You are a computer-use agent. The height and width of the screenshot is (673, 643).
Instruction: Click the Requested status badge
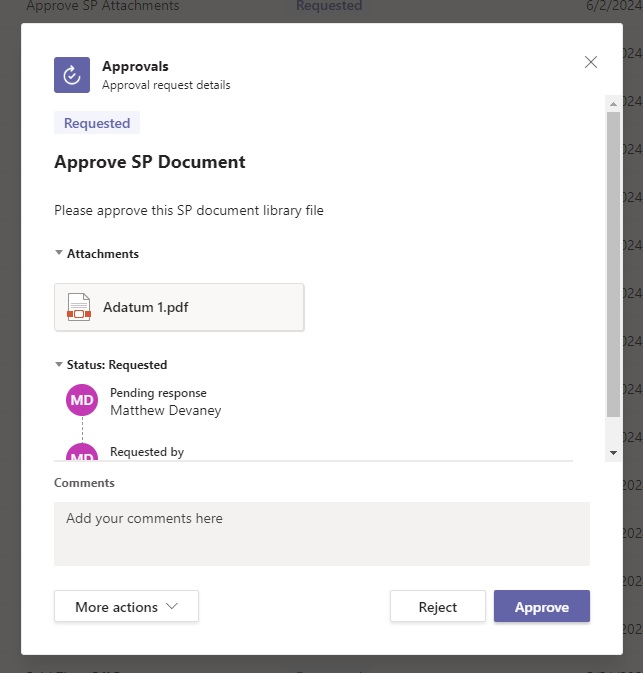pyautogui.click(x=97, y=123)
